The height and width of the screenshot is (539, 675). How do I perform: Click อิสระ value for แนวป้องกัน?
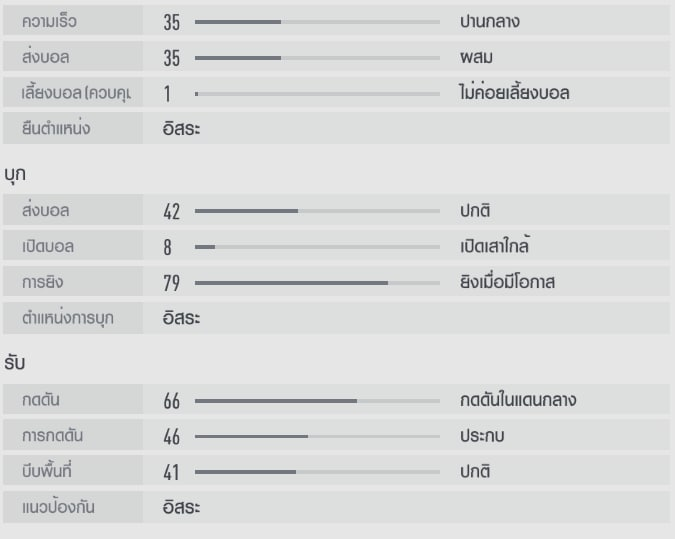coord(182,507)
